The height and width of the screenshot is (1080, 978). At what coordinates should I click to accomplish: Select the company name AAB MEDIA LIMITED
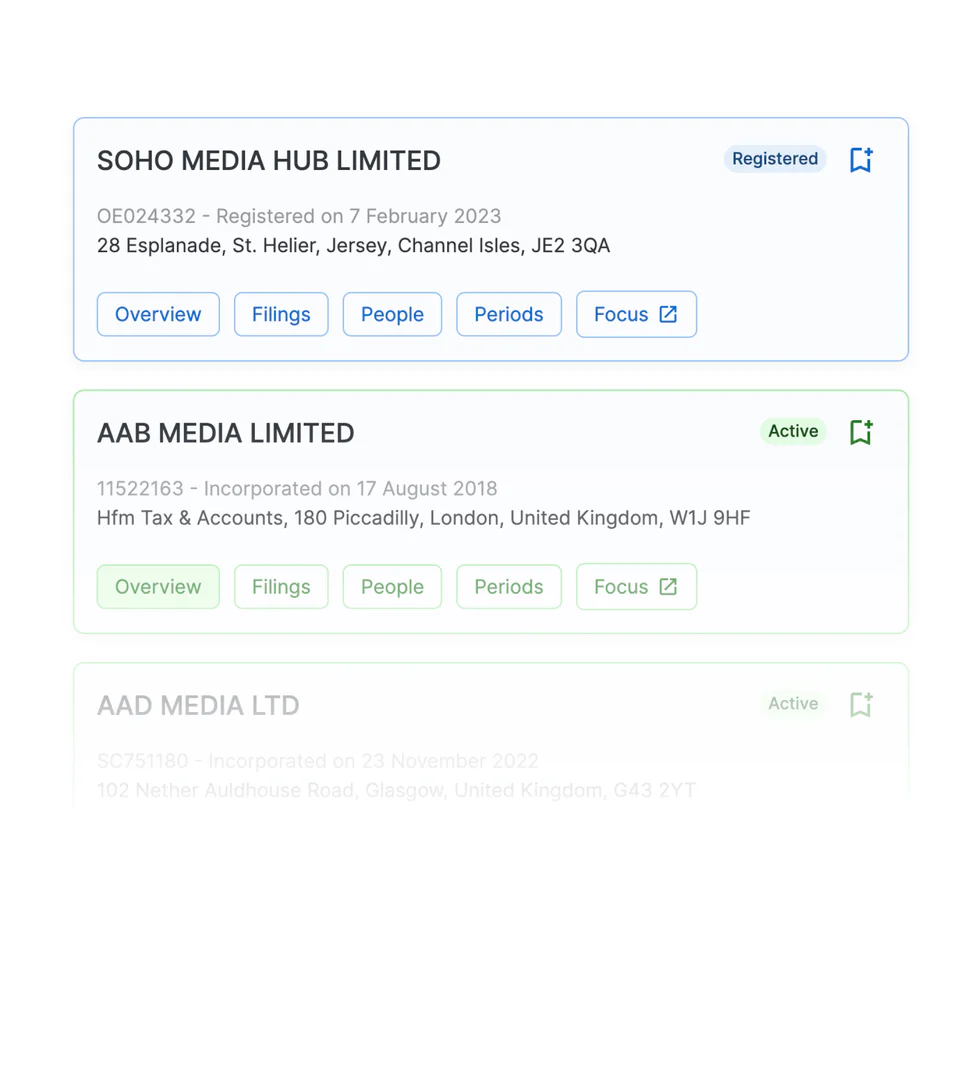pos(225,432)
